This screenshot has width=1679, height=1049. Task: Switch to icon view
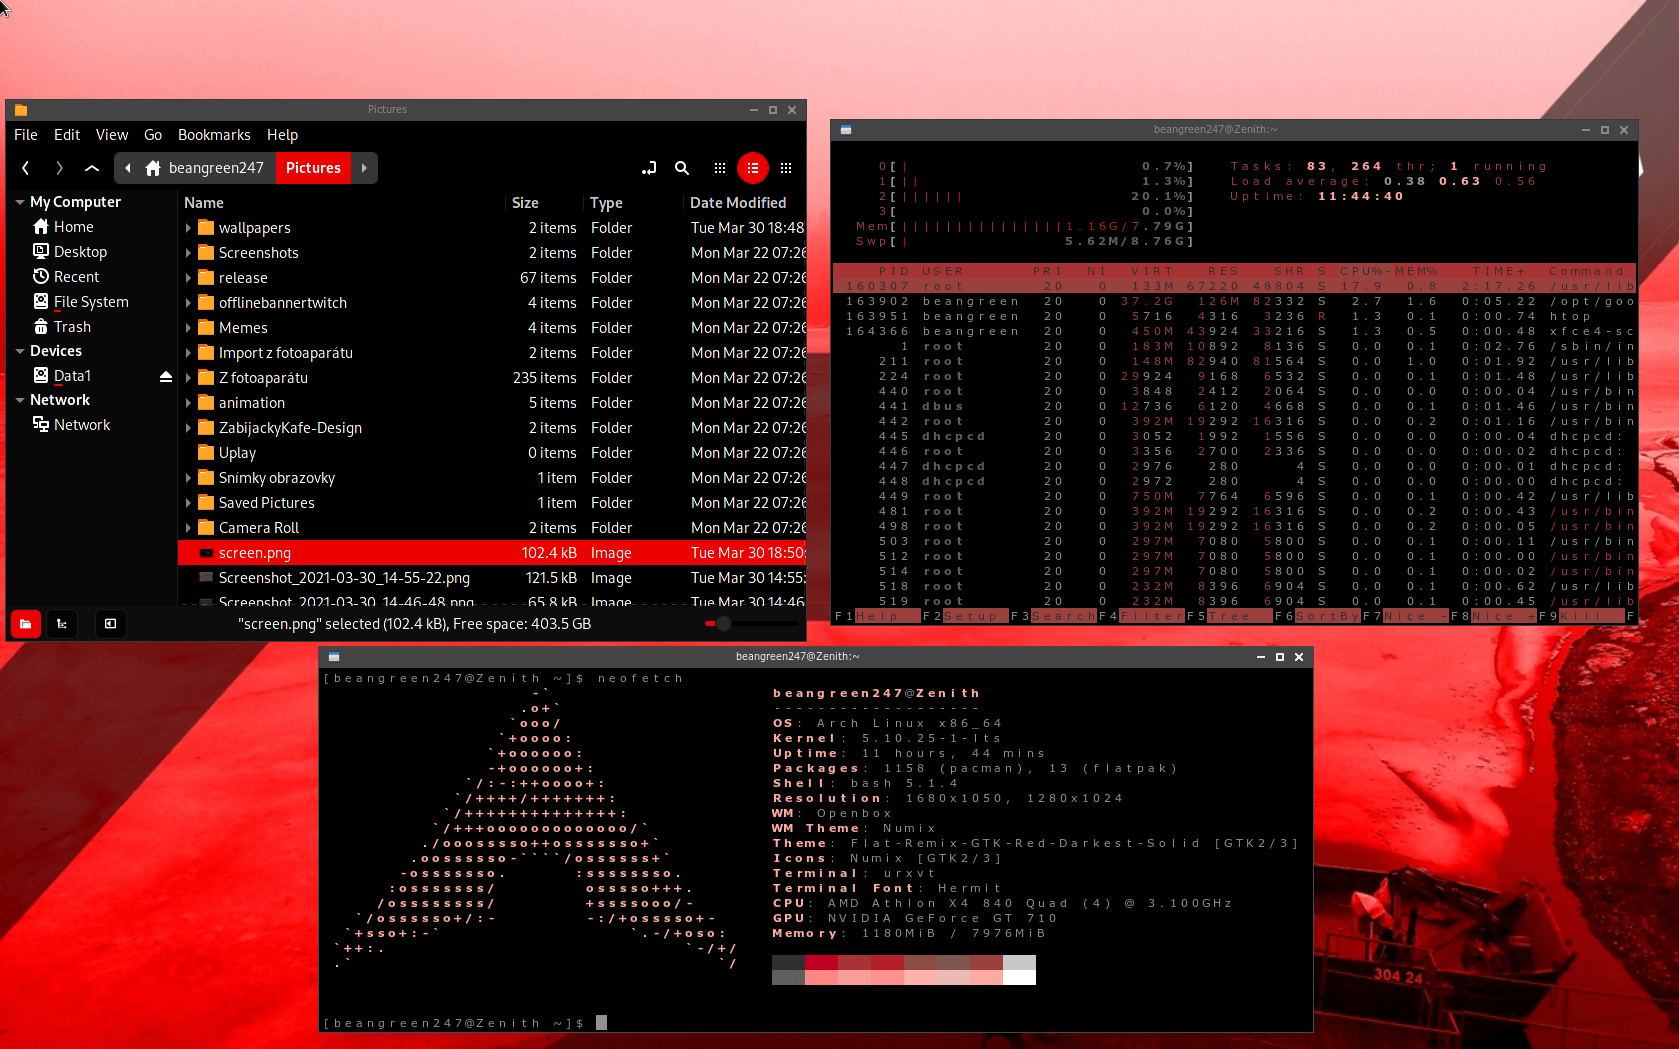tap(720, 168)
